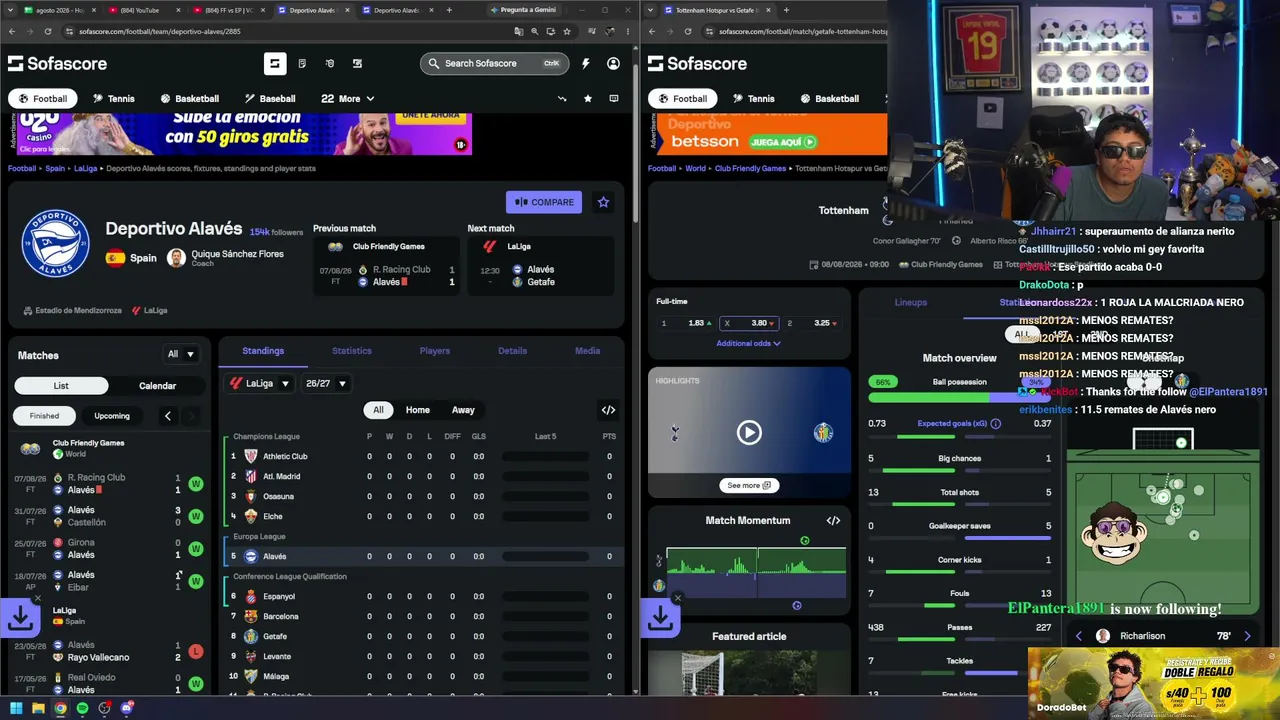Filter standings by Home
This screenshot has height=720, width=1280.
coord(418,410)
